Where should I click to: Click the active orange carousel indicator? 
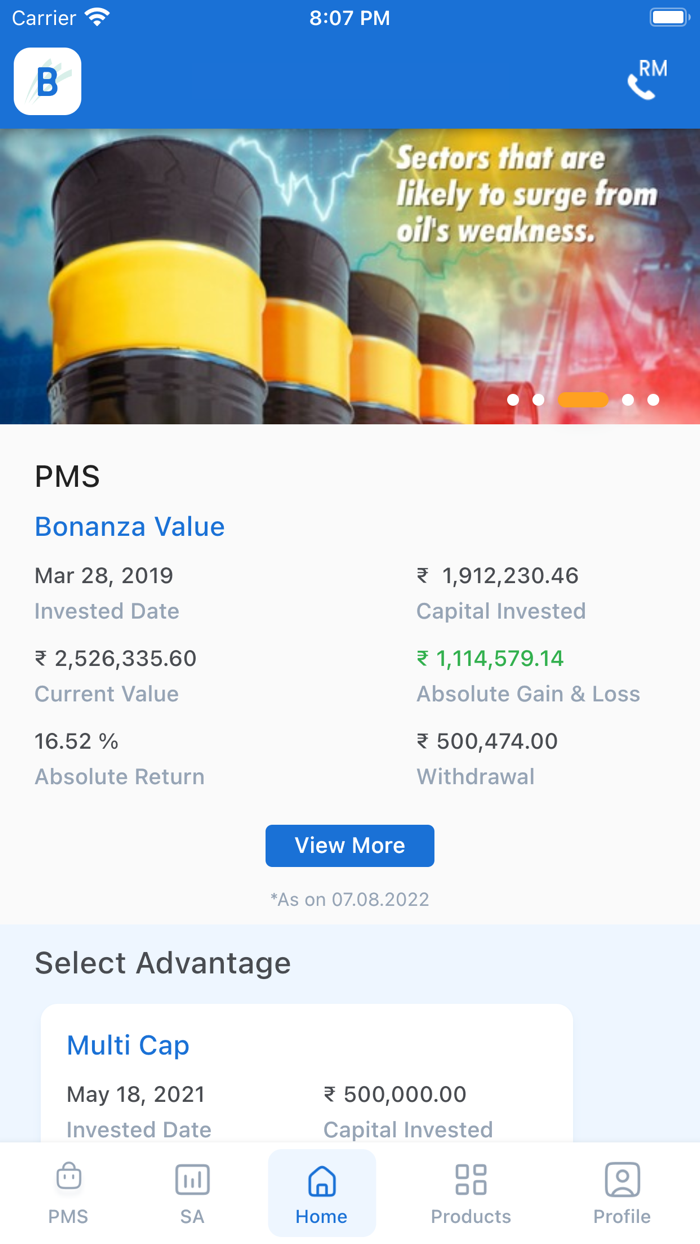(x=583, y=399)
